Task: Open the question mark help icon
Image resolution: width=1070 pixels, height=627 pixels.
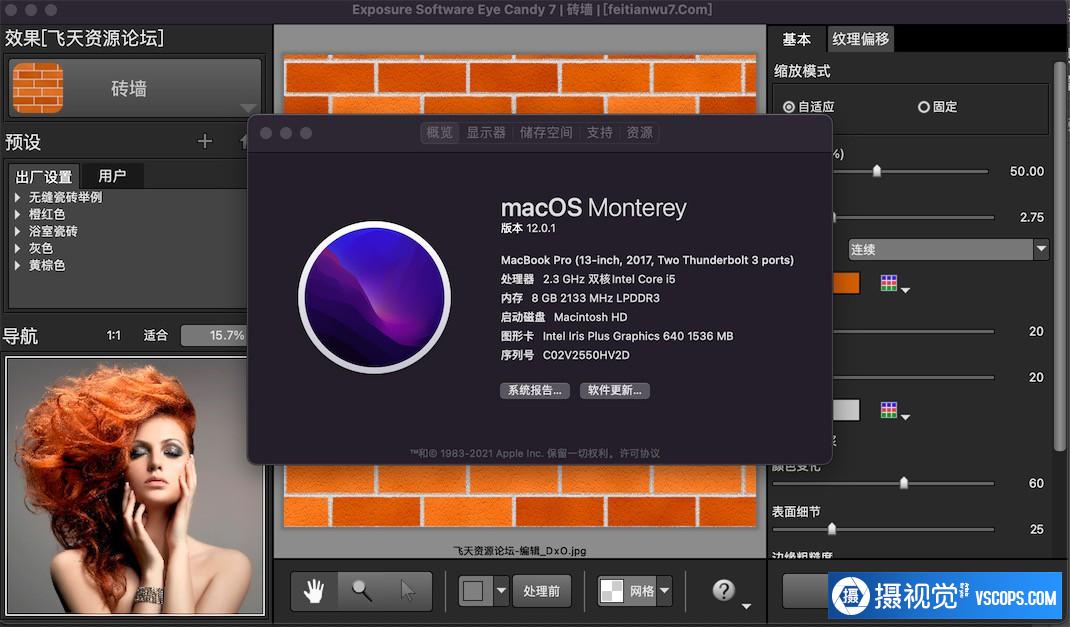Action: click(x=723, y=590)
